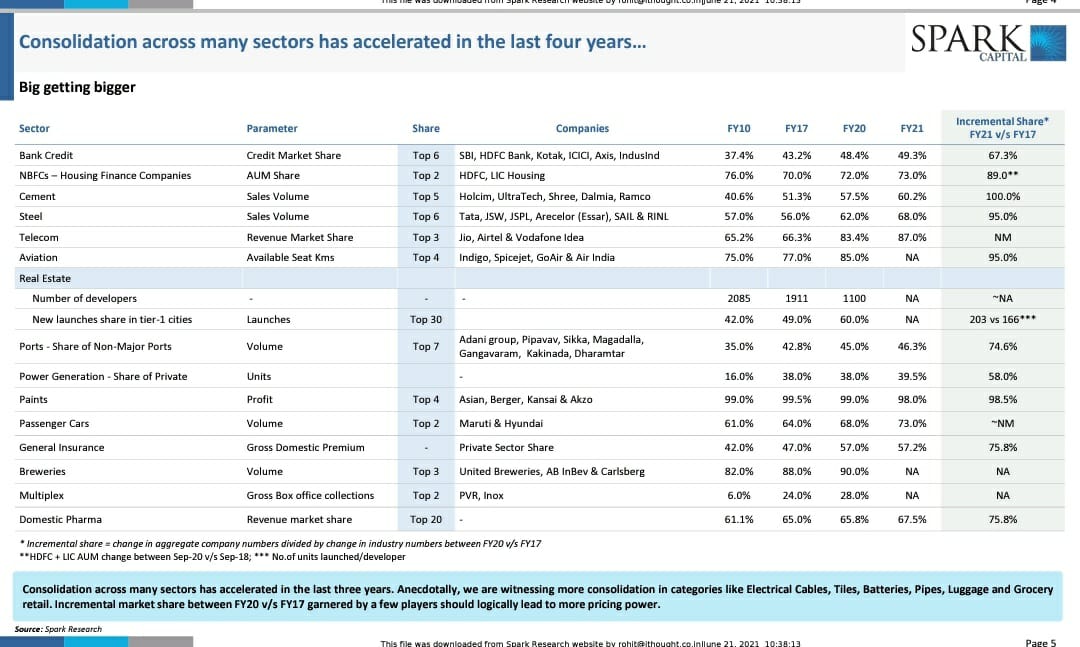
Task: Click the '* Incremental share' footnote line
Action: pyautogui.click(x=280, y=544)
